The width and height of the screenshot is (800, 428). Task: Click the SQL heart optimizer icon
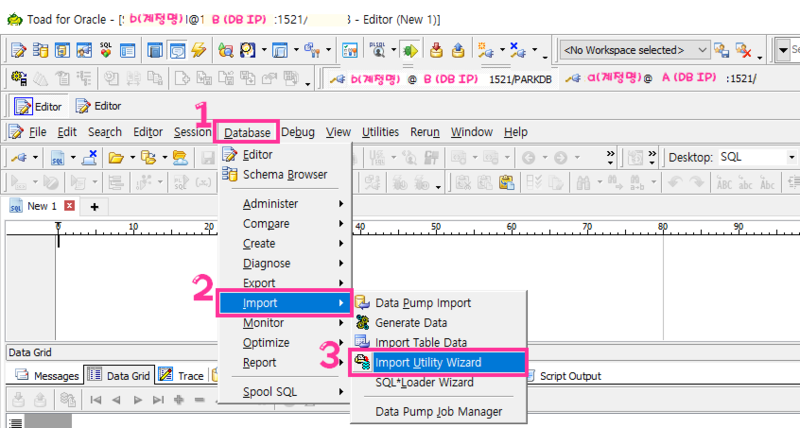point(106,50)
